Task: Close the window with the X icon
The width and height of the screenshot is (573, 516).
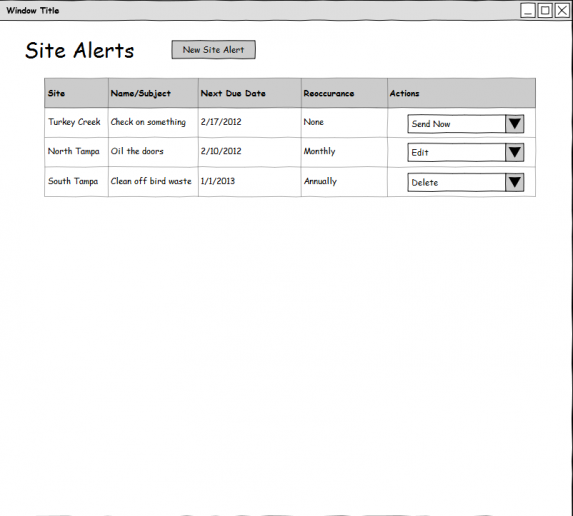Action: pos(562,11)
